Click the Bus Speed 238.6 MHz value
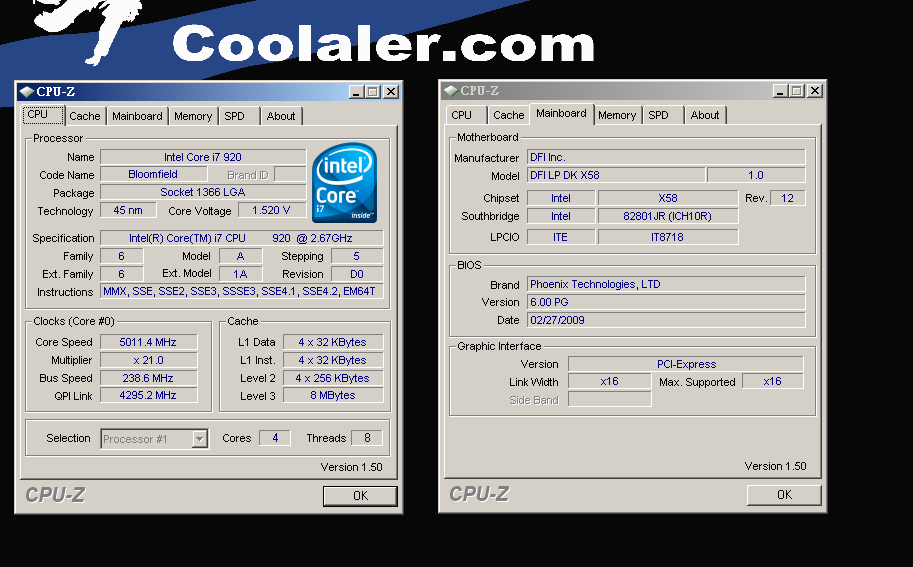 148,378
